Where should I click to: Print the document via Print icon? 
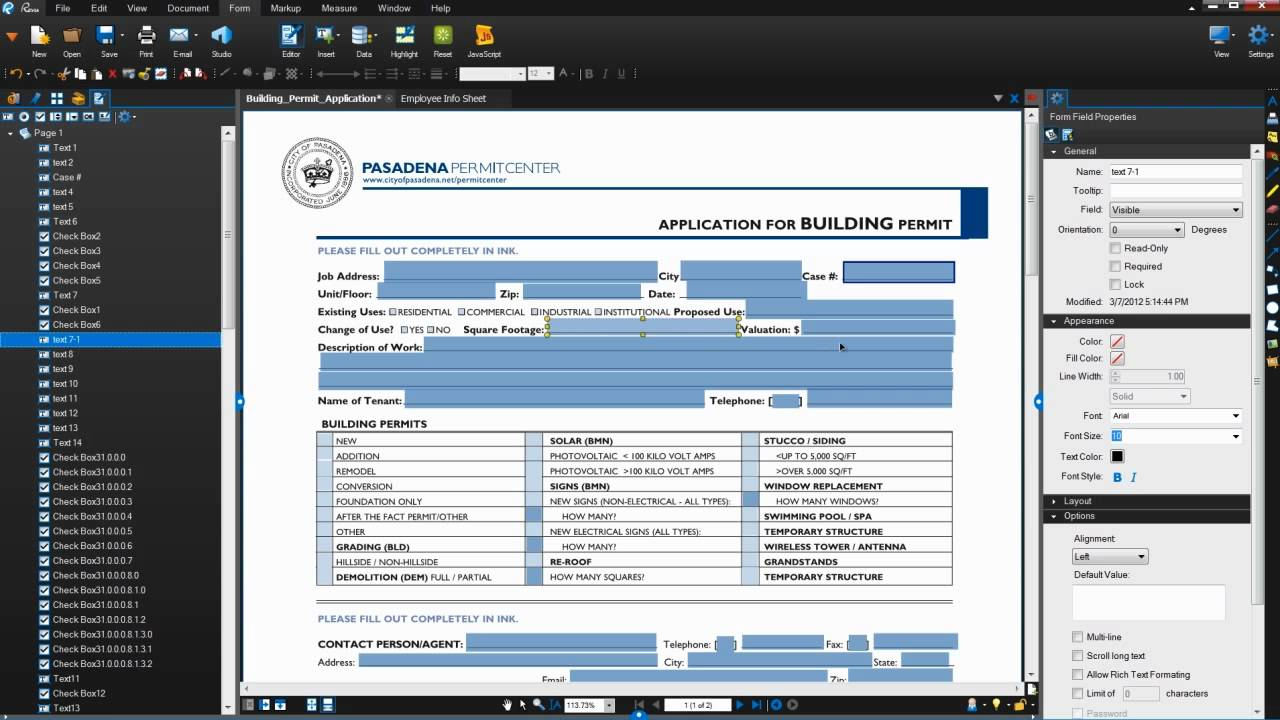point(146,40)
